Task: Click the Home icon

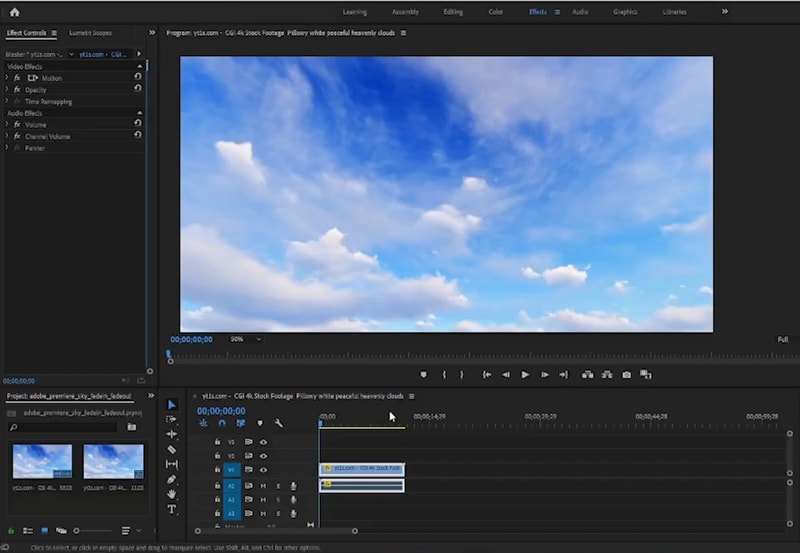Action: [14, 12]
